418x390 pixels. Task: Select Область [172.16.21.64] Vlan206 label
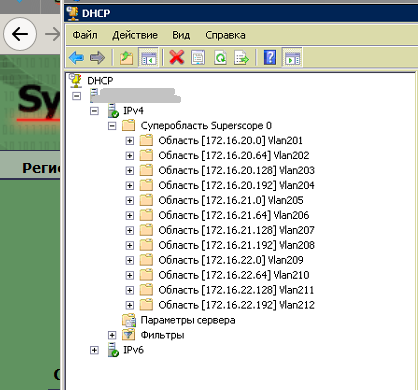[234, 215]
